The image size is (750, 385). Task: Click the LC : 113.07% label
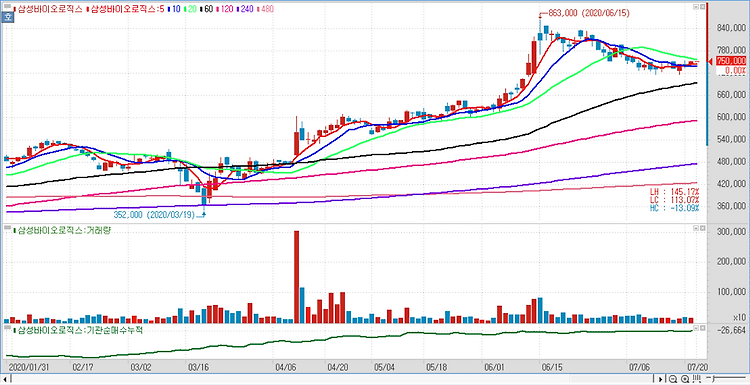(674, 199)
